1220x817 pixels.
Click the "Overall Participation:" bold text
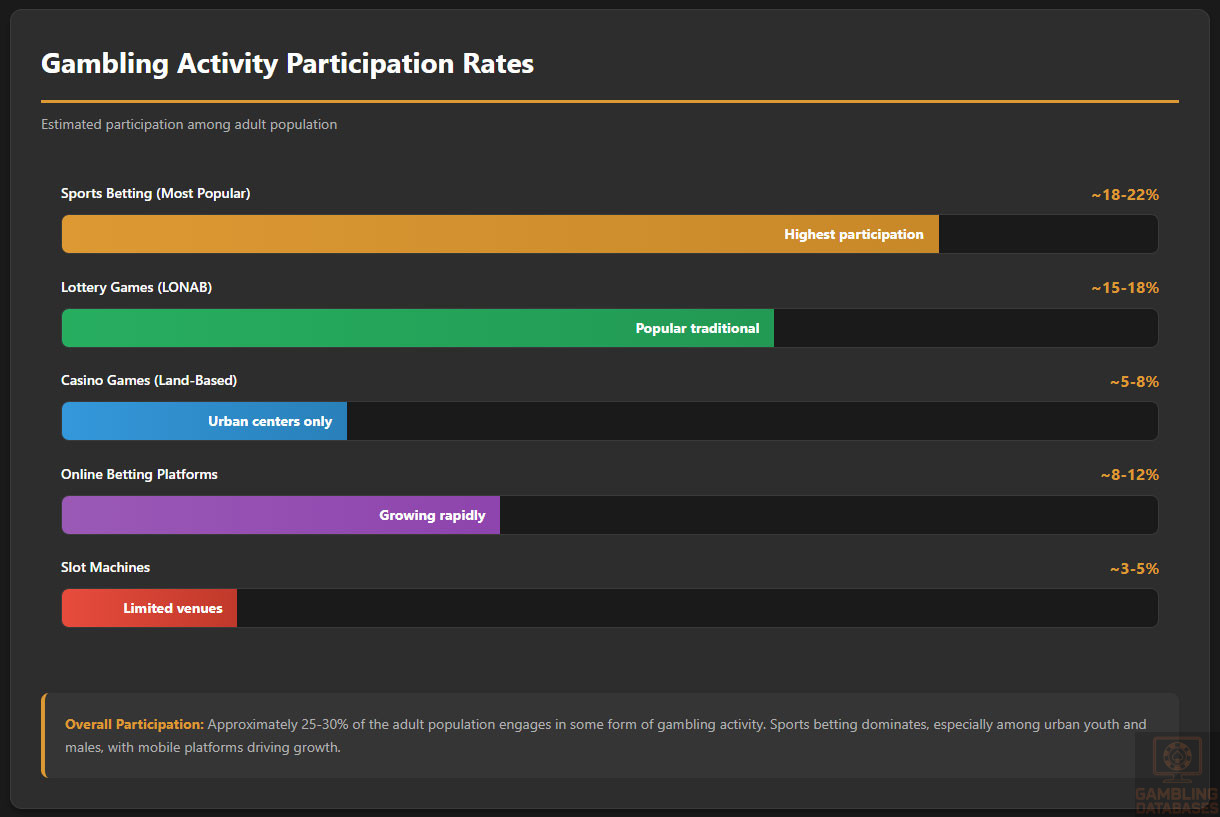pyautogui.click(x=134, y=724)
